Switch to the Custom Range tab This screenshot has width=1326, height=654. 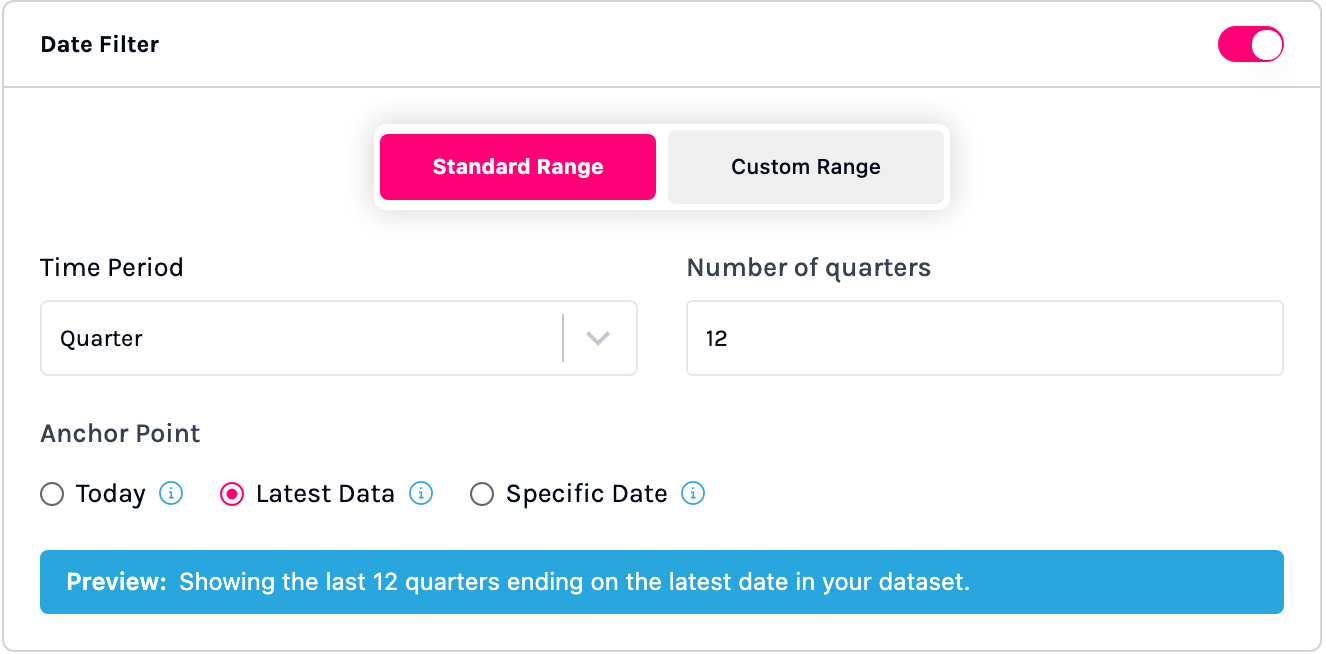pyautogui.click(x=806, y=167)
